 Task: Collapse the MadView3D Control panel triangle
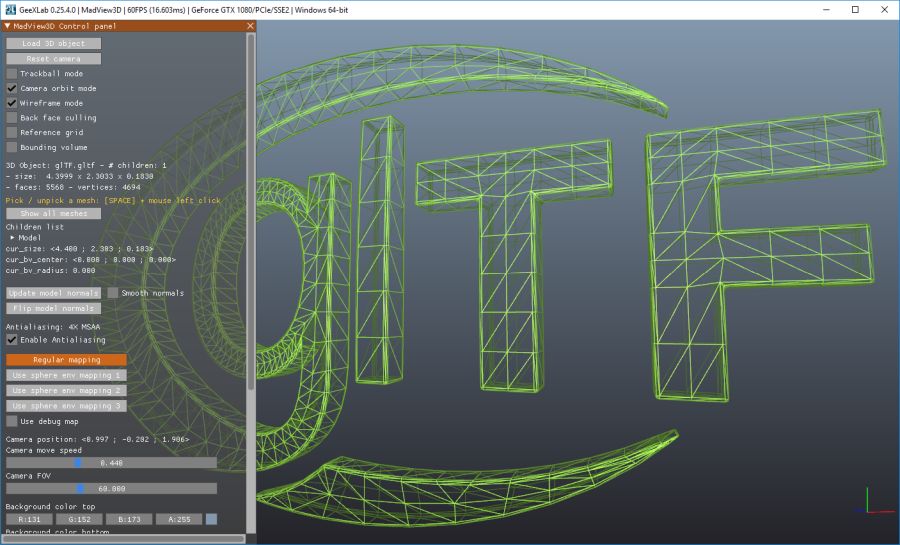[x=7, y=26]
